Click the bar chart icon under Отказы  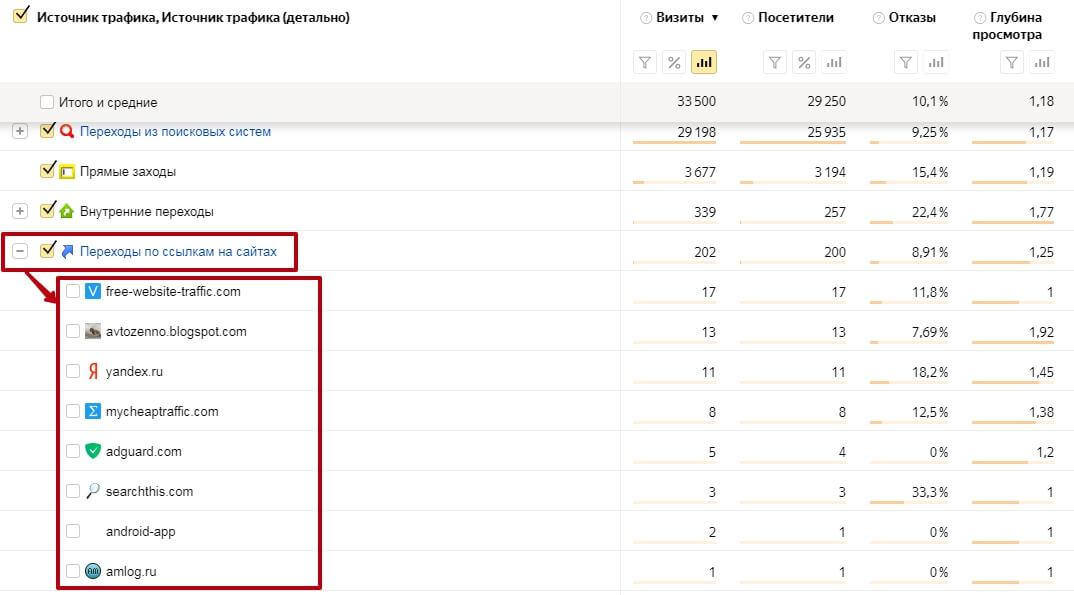coord(935,63)
